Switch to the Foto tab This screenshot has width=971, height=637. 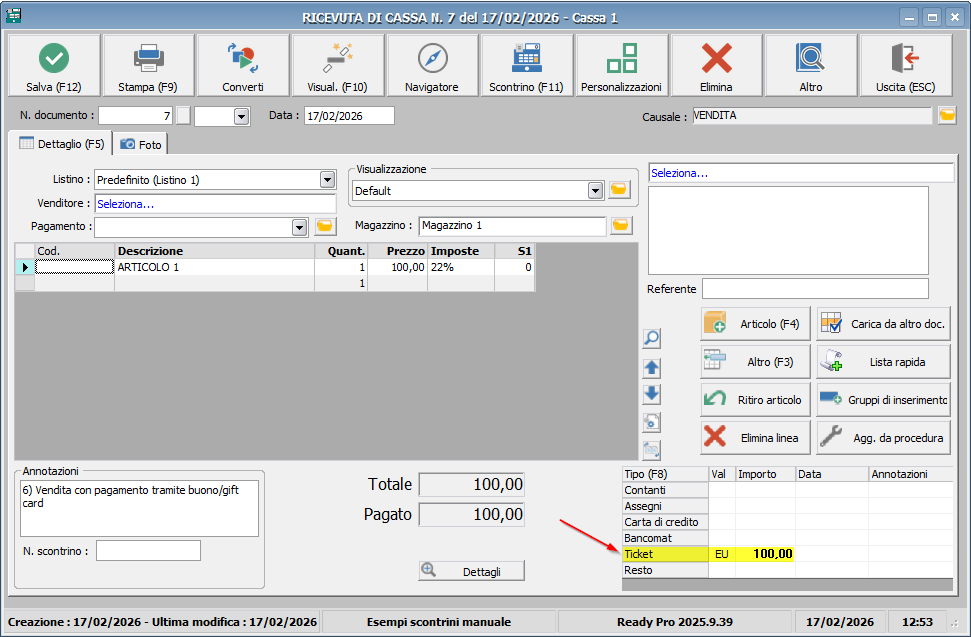(140, 144)
